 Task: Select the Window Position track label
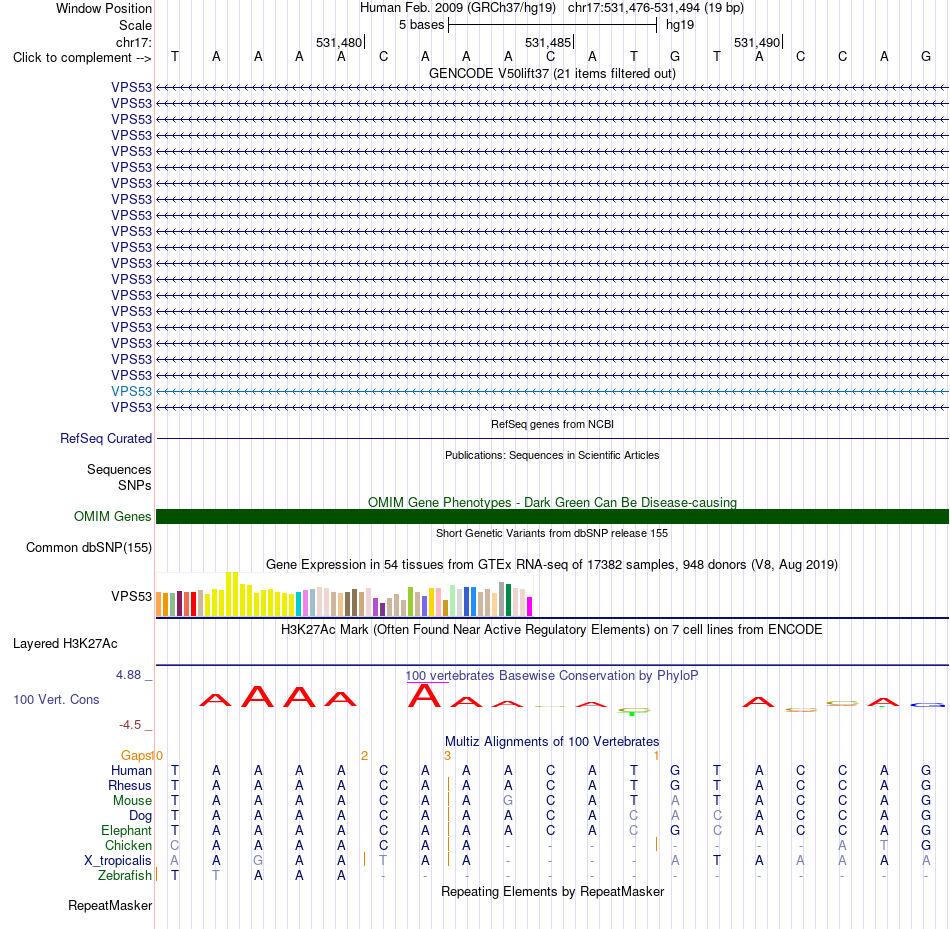point(104,8)
